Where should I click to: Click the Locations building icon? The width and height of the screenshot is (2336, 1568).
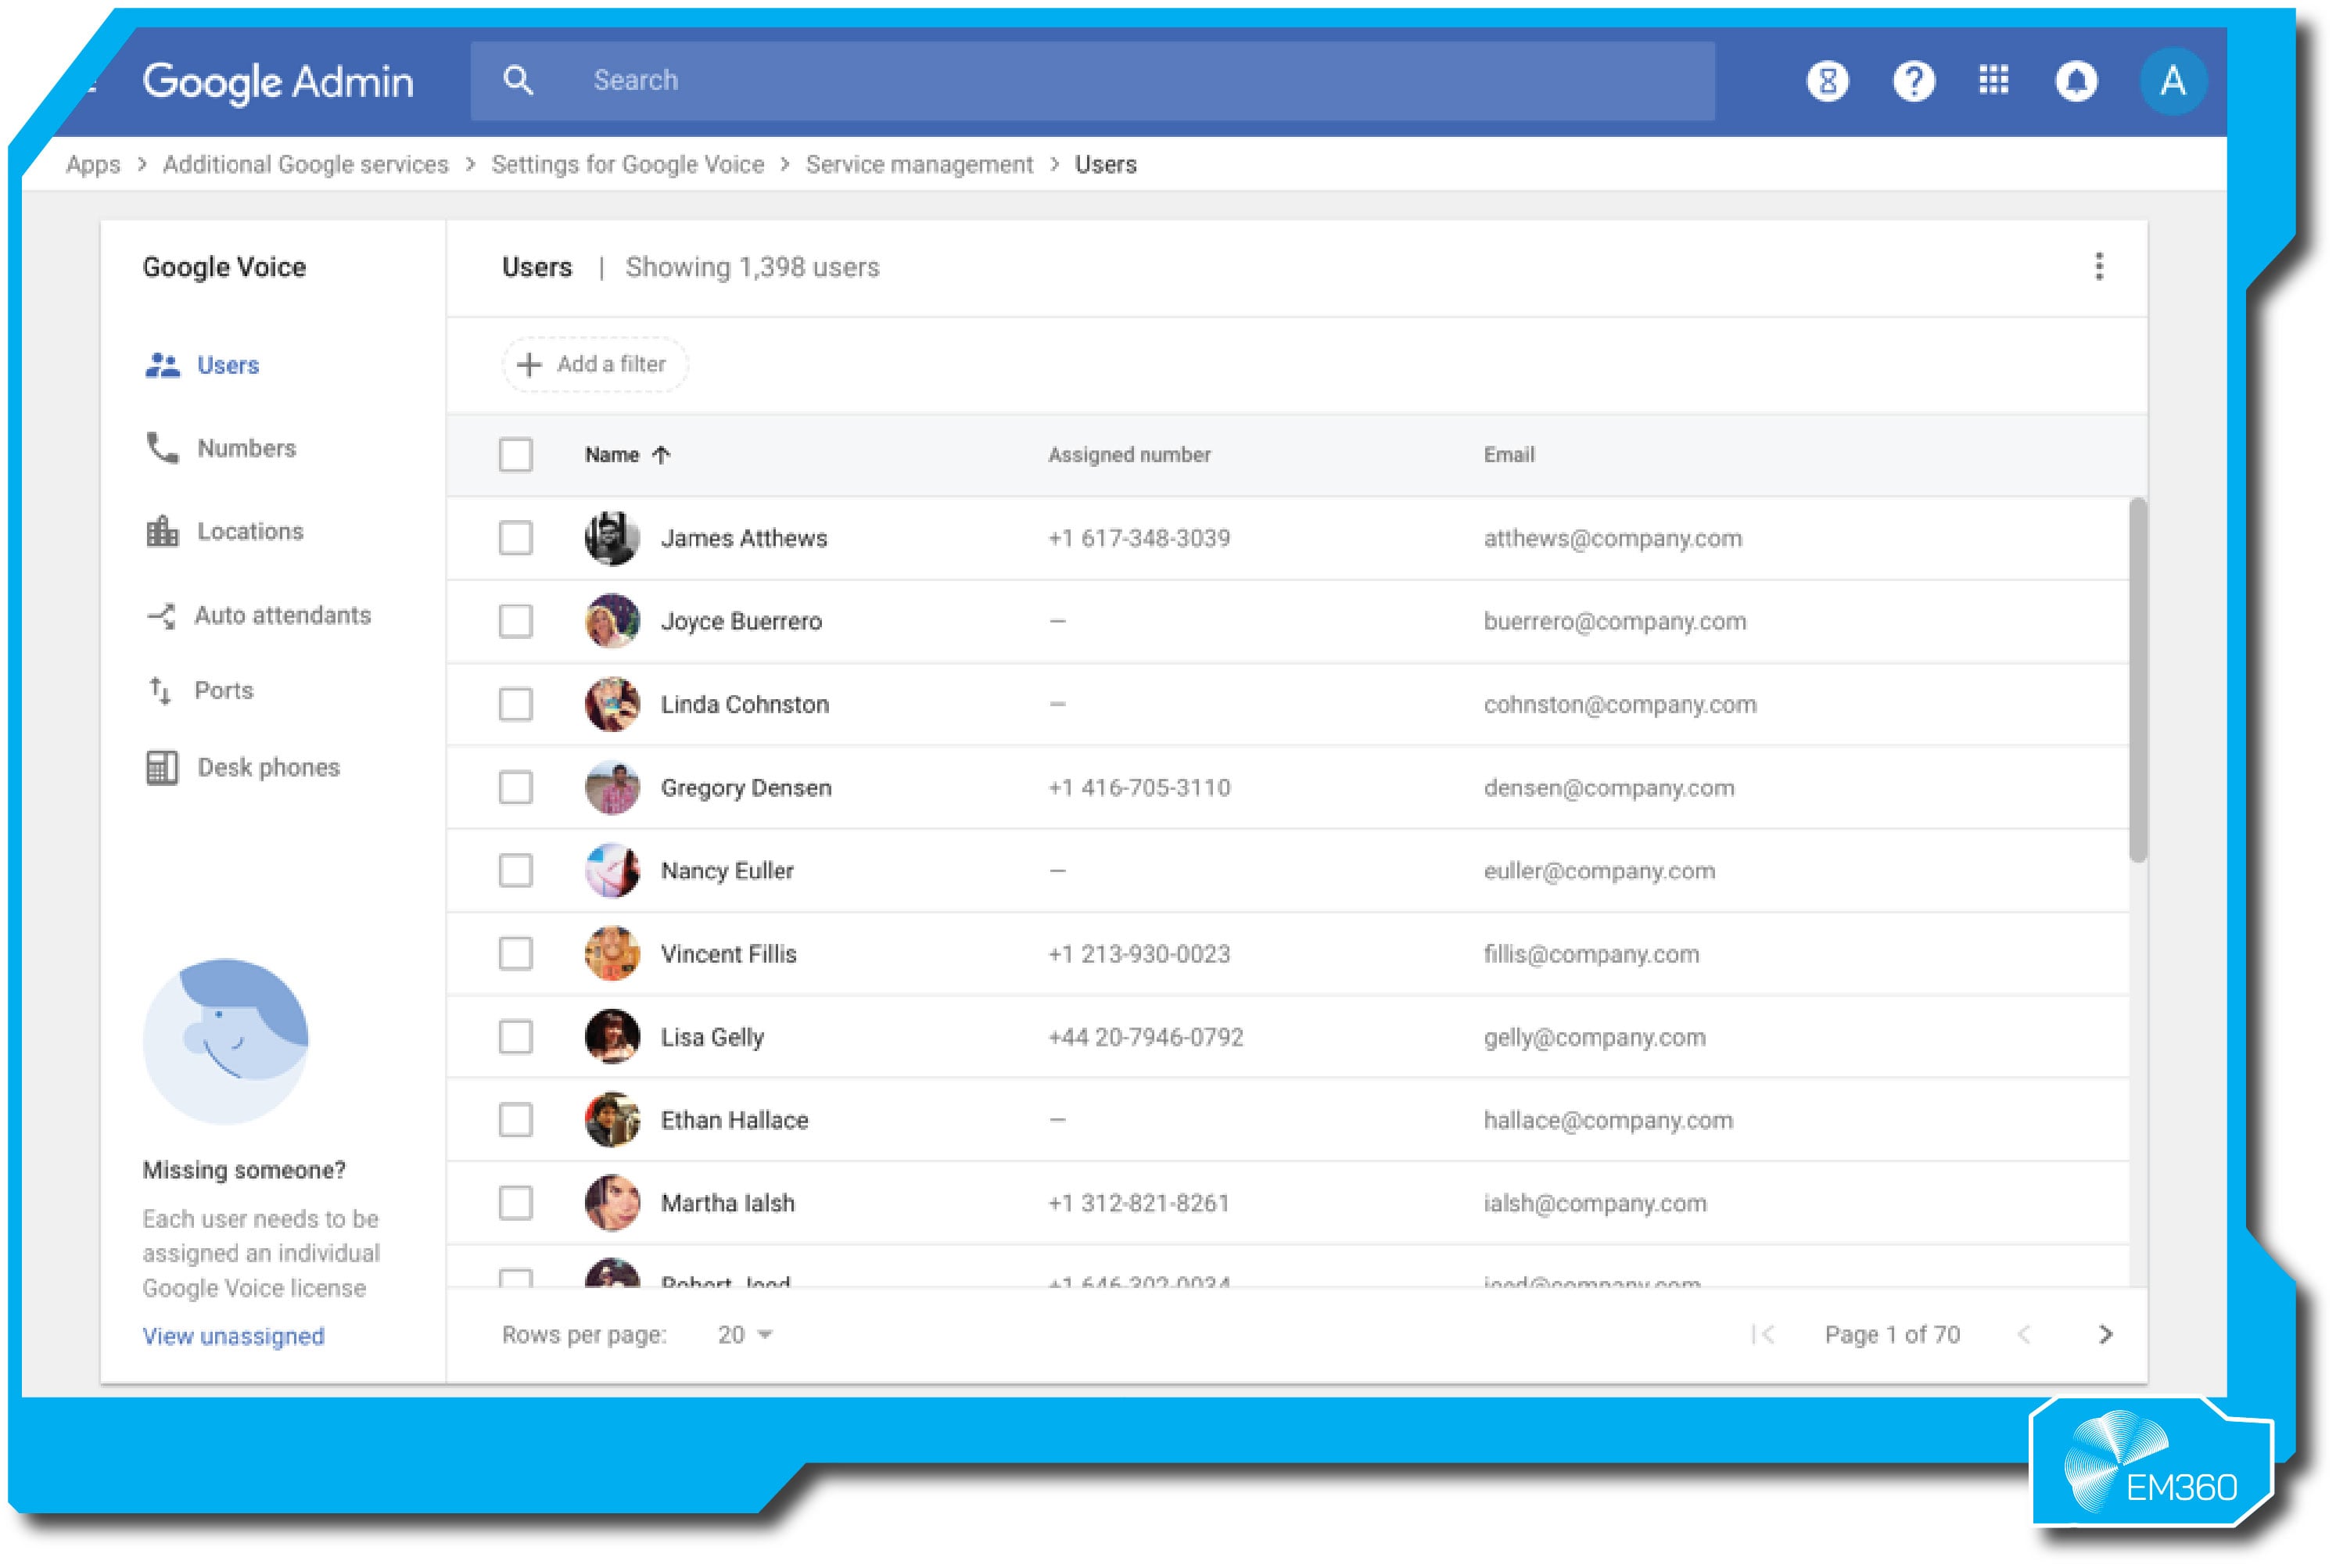point(162,531)
